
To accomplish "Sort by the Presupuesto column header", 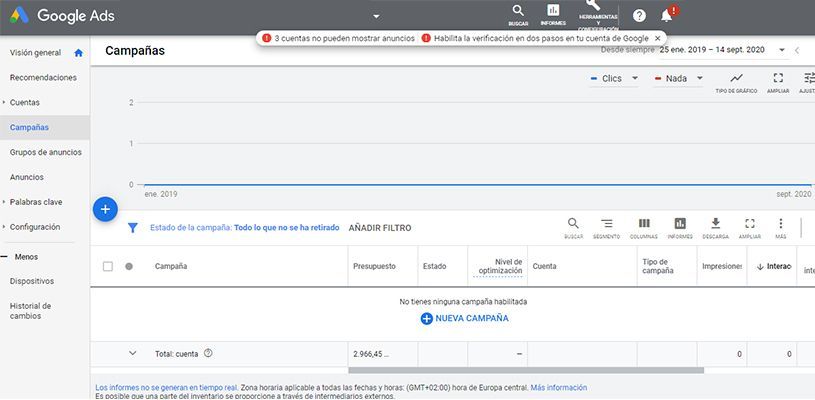I will pyautogui.click(x=374, y=266).
